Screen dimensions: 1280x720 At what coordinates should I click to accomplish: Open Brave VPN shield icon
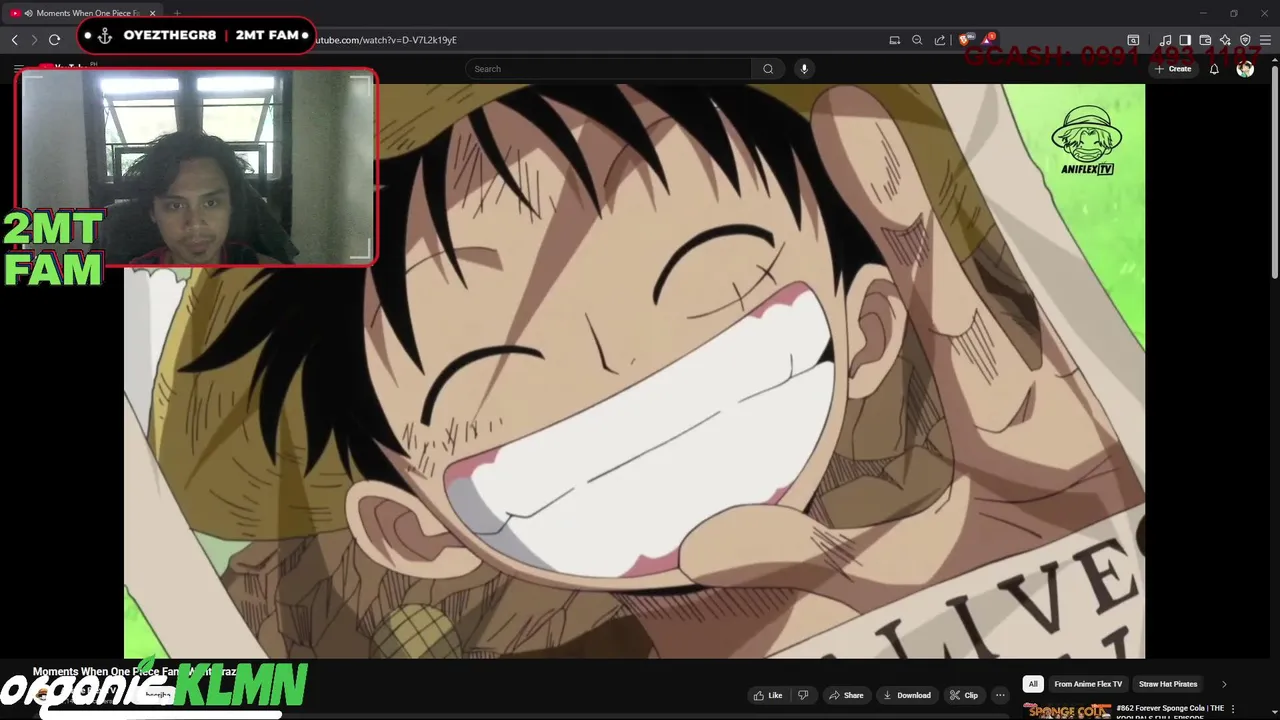(1245, 40)
